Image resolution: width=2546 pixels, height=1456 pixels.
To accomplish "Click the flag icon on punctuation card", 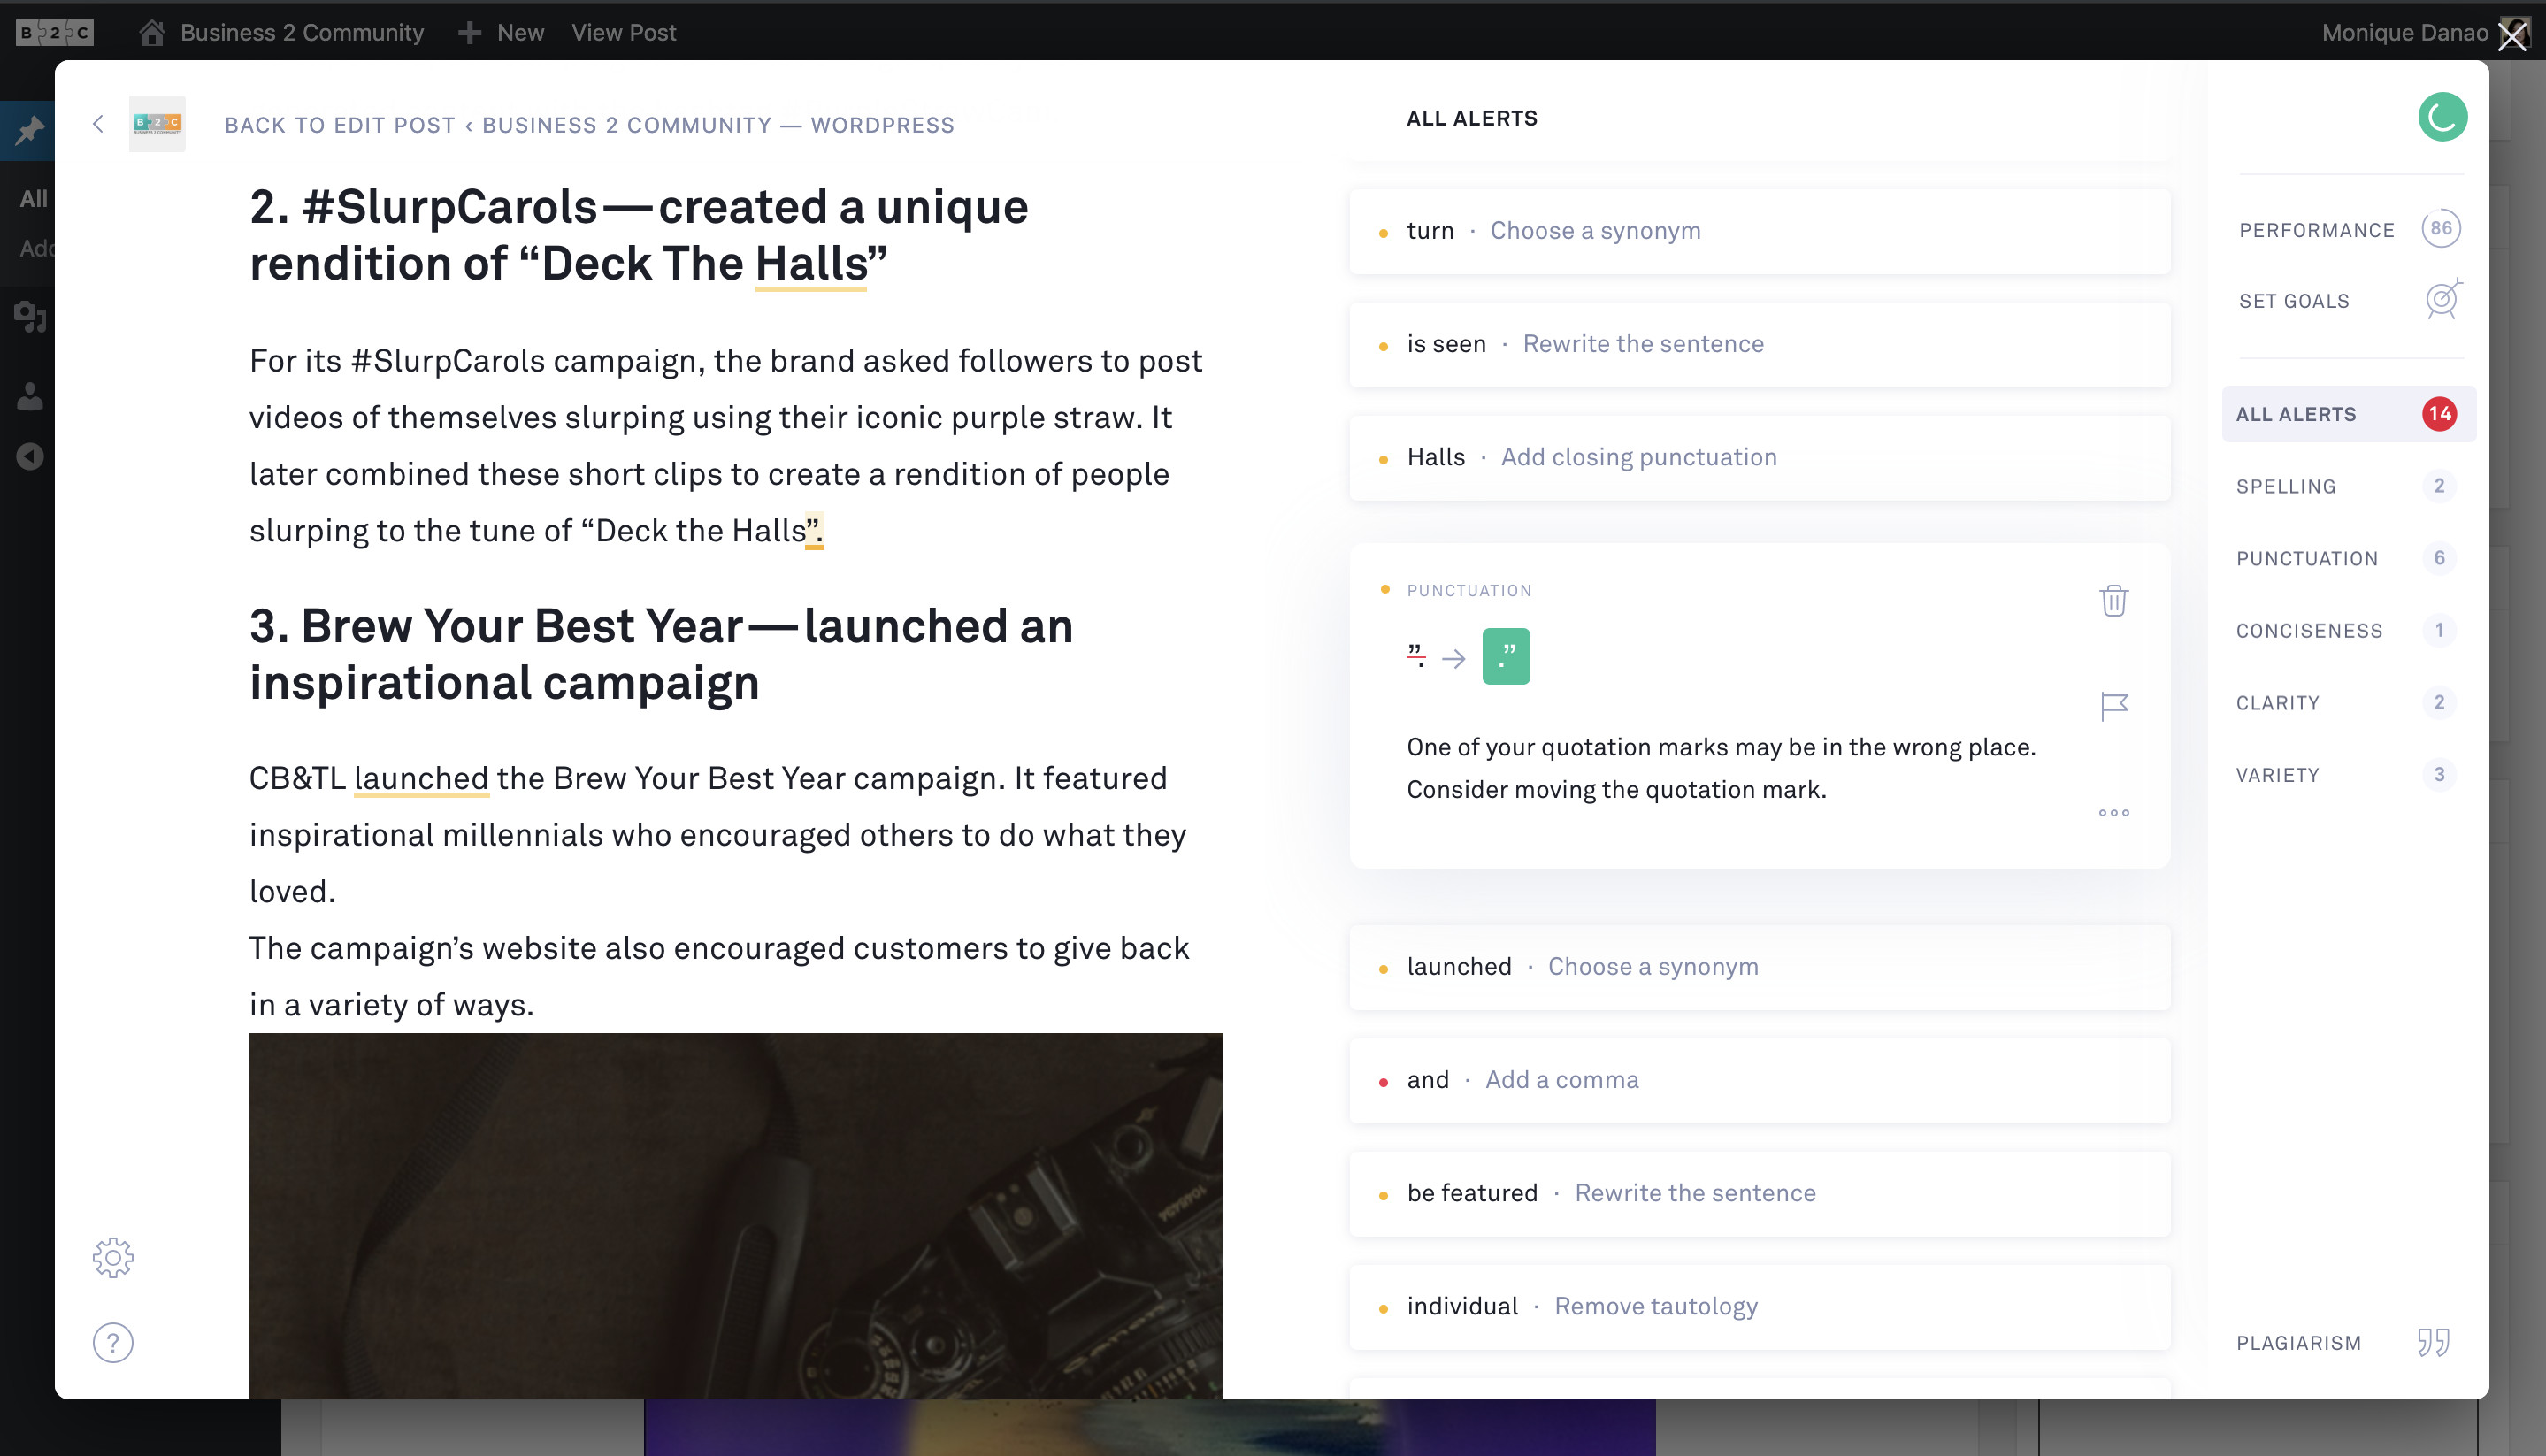I will point(2113,706).
